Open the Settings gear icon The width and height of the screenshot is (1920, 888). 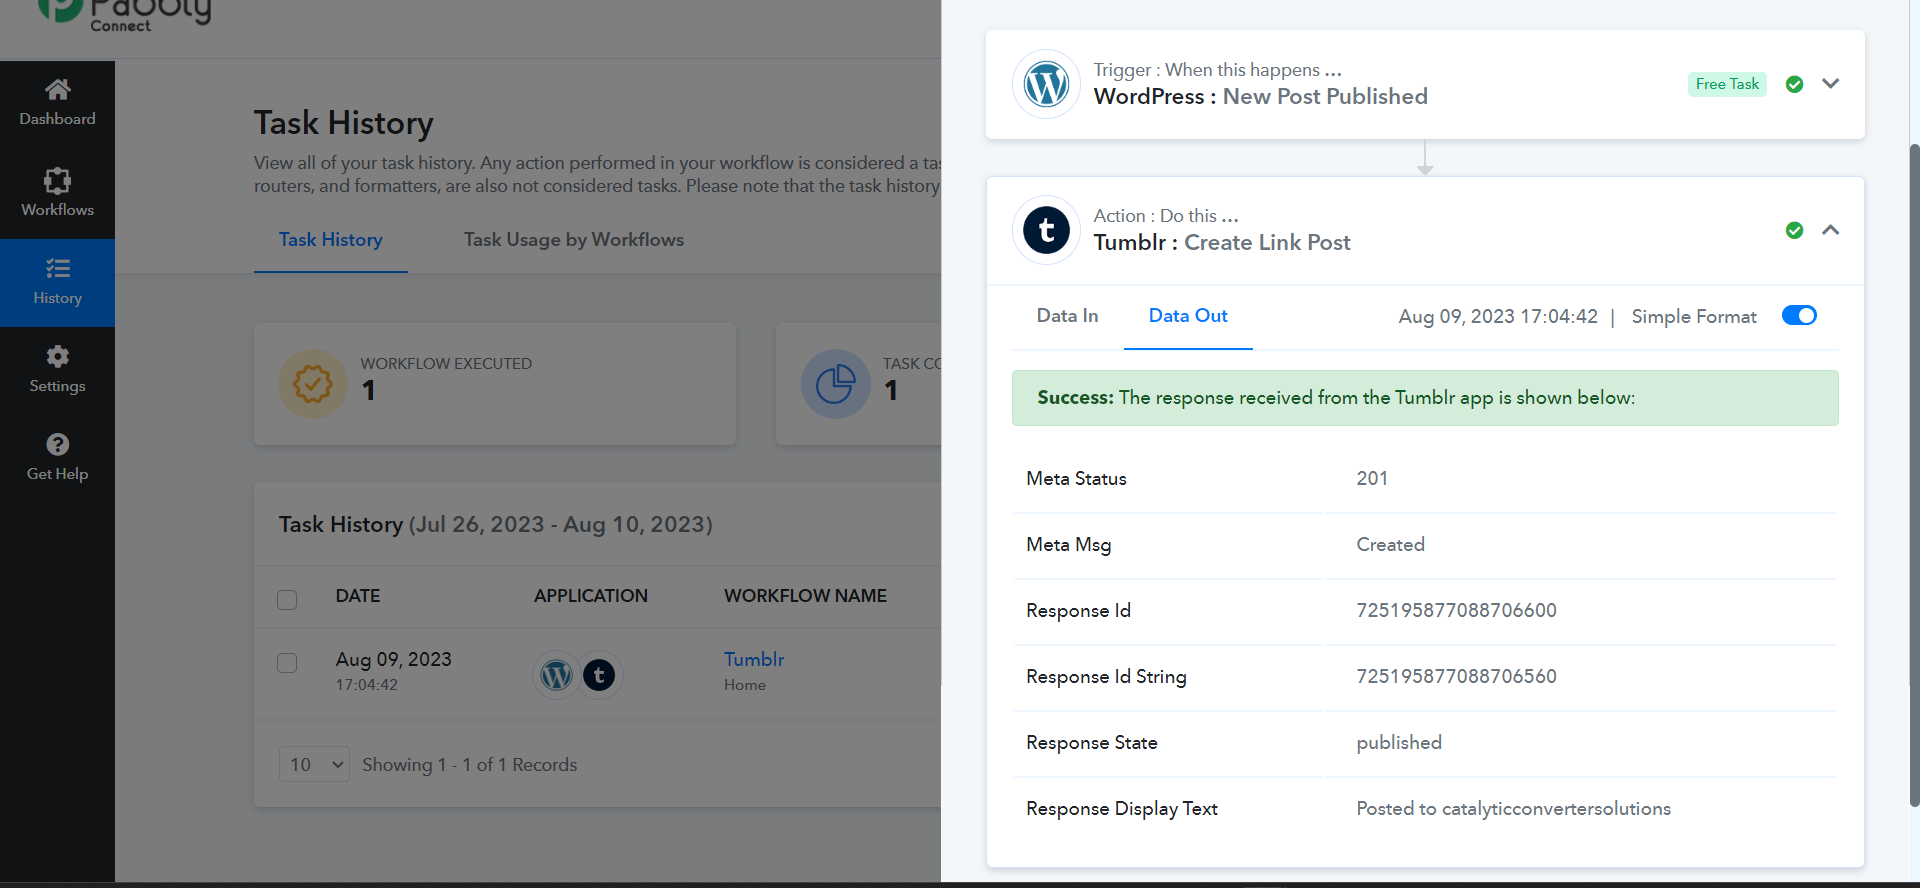tap(57, 356)
